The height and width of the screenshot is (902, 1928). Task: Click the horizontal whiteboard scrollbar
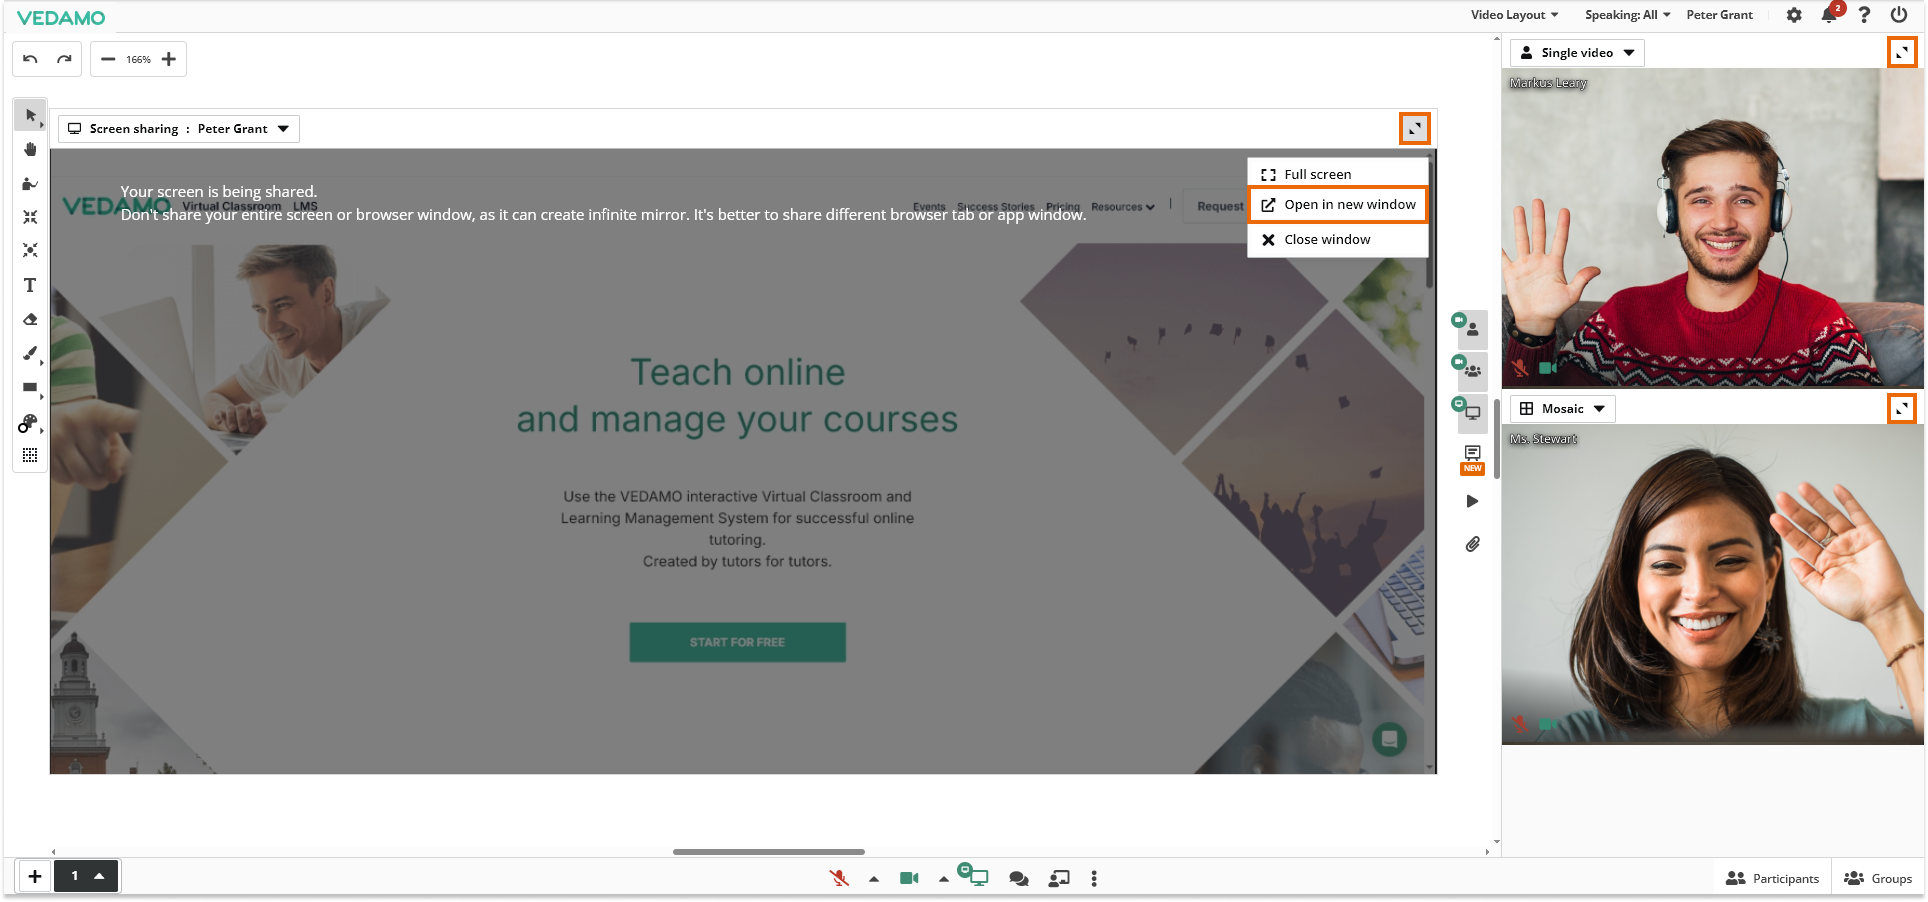[x=768, y=852]
